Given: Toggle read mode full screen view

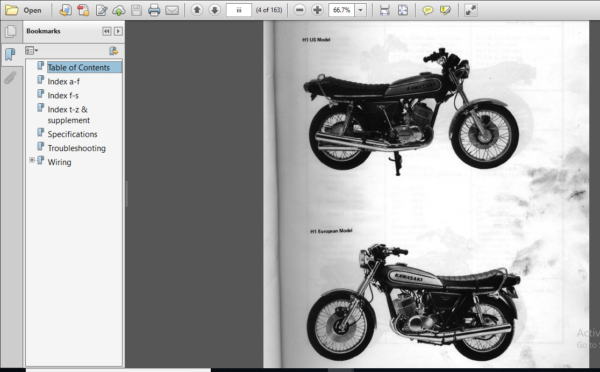Looking at the screenshot, I should [471, 10].
